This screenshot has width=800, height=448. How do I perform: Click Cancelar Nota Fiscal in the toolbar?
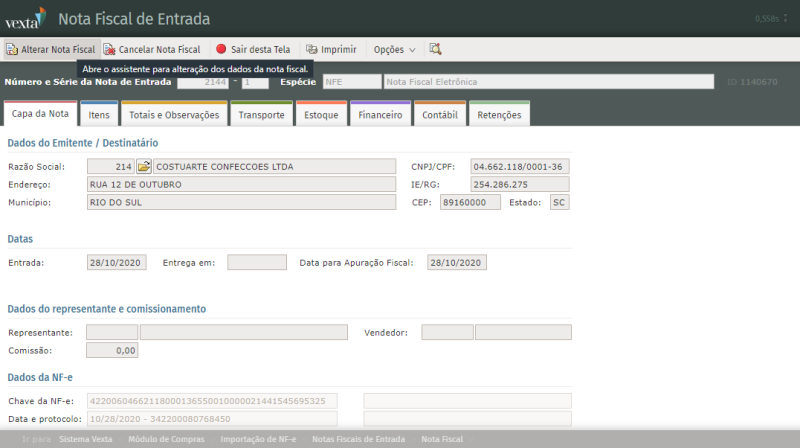[152, 49]
